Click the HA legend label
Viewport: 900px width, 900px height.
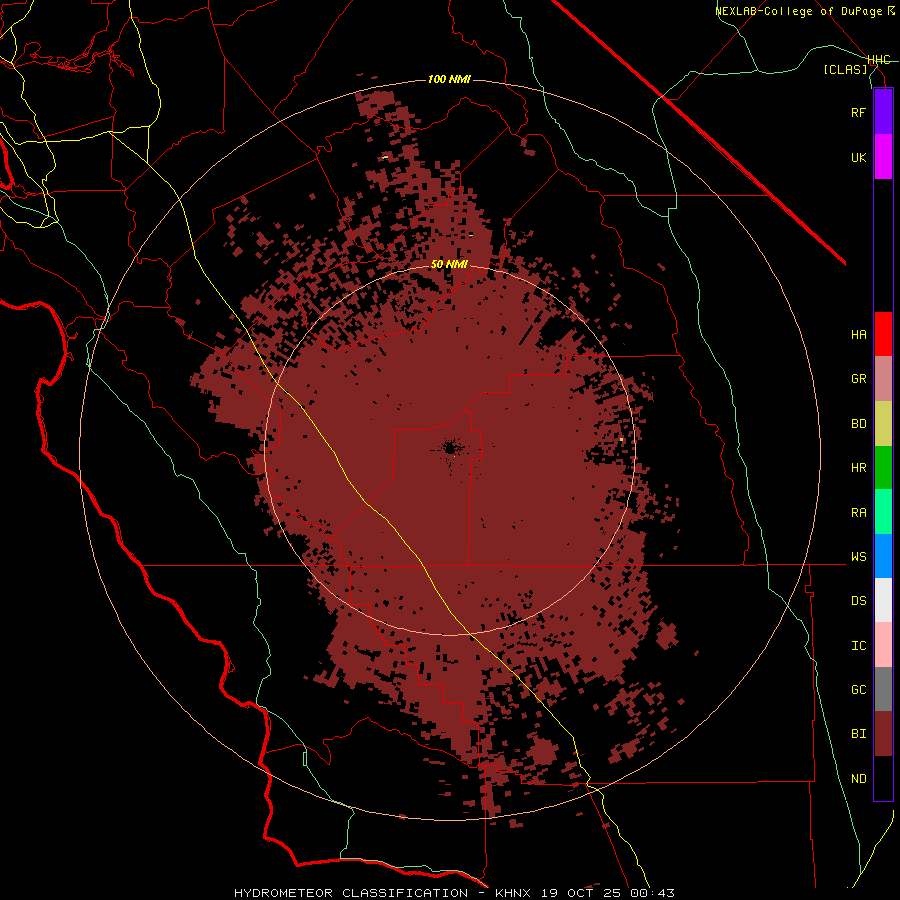[x=858, y=335]
